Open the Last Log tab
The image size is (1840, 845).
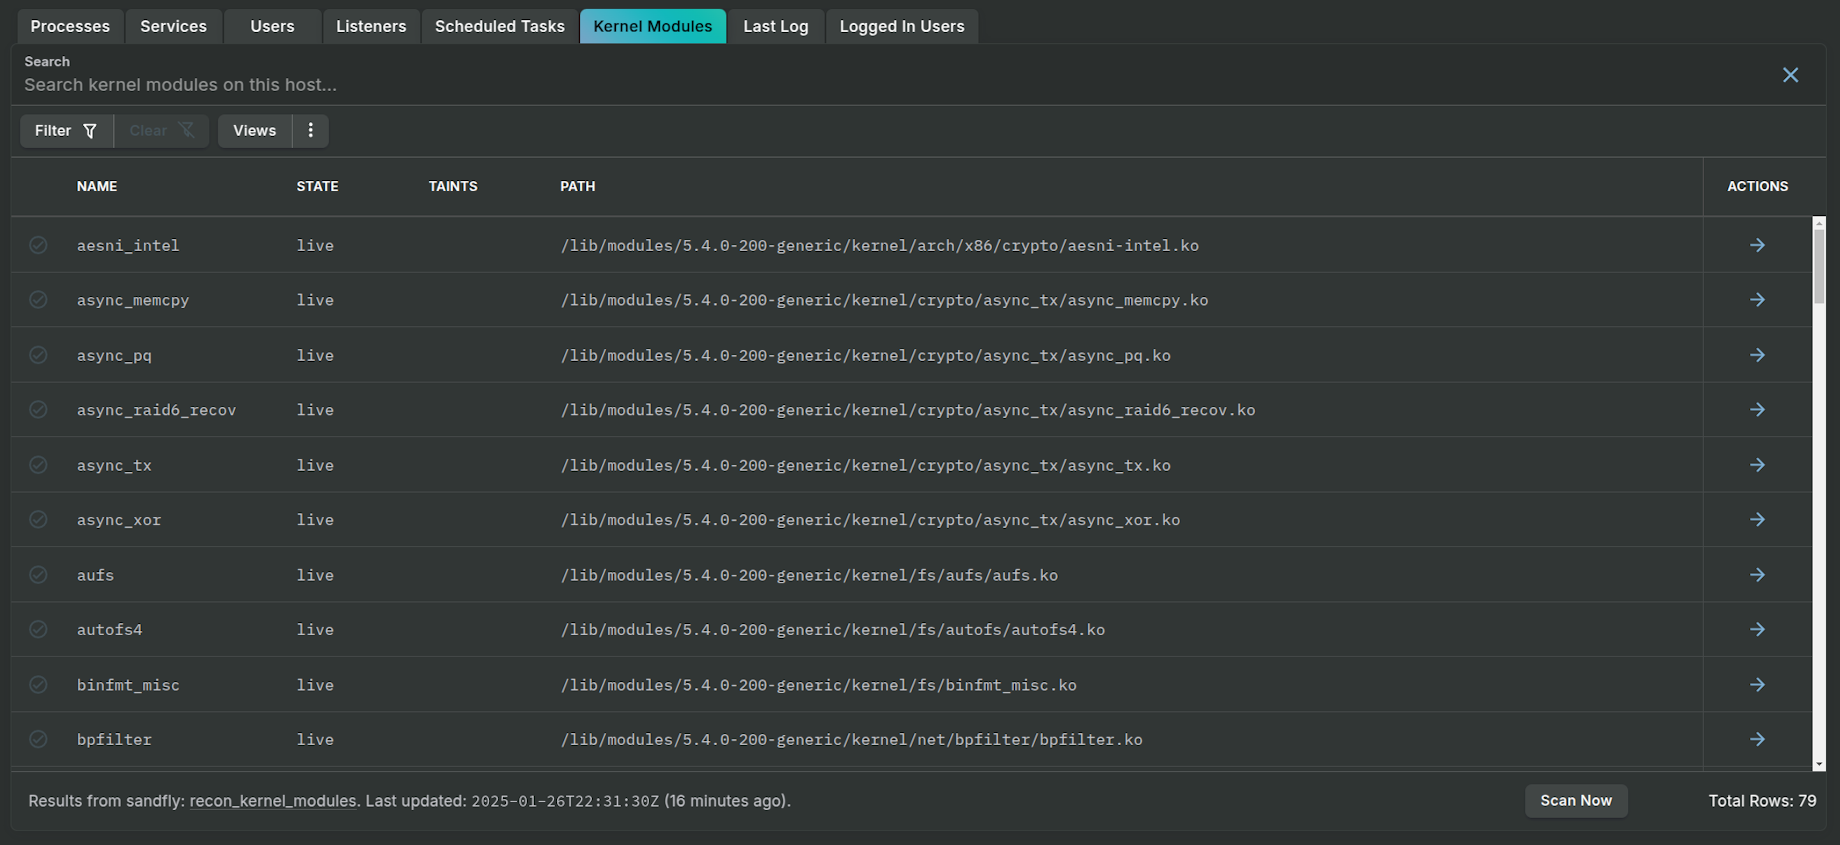point(776,26)
